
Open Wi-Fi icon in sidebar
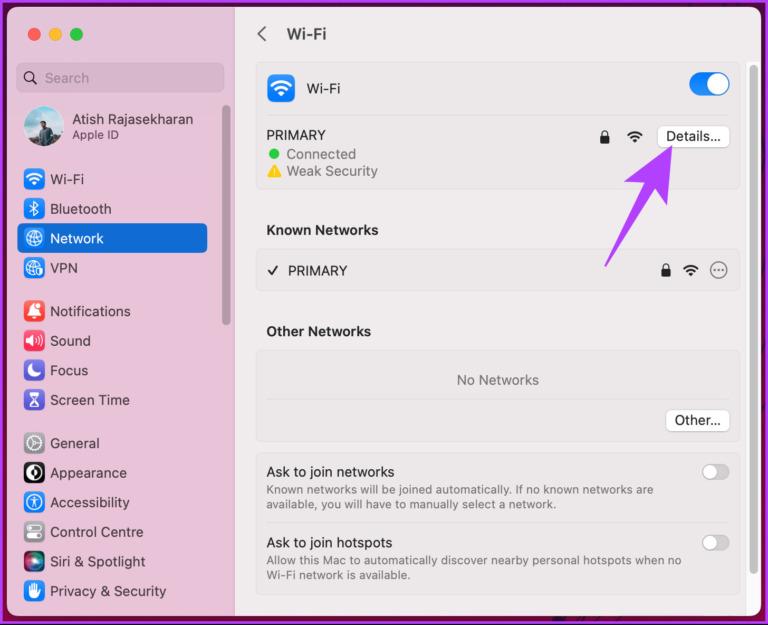tap(34, 179)
